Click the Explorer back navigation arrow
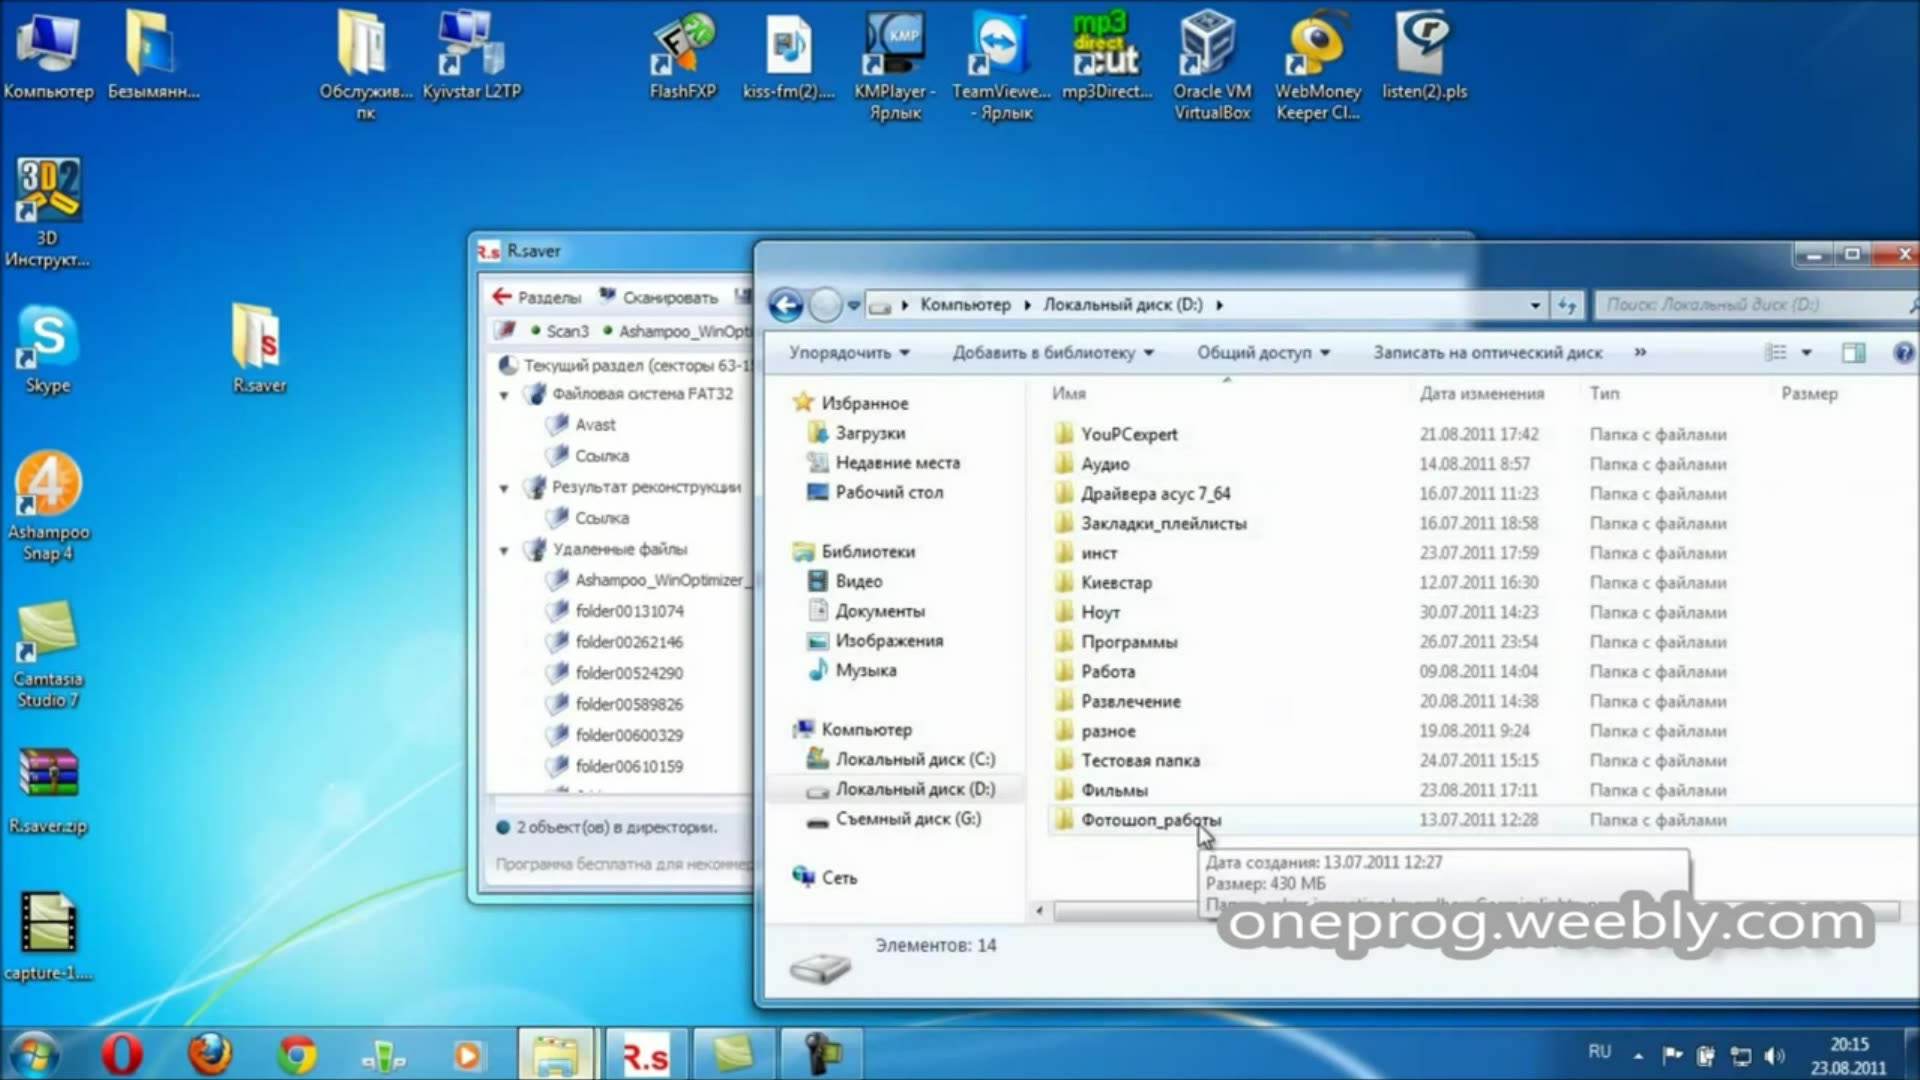The width and height of the screenshot is (1920, 1080). (786, 305)
